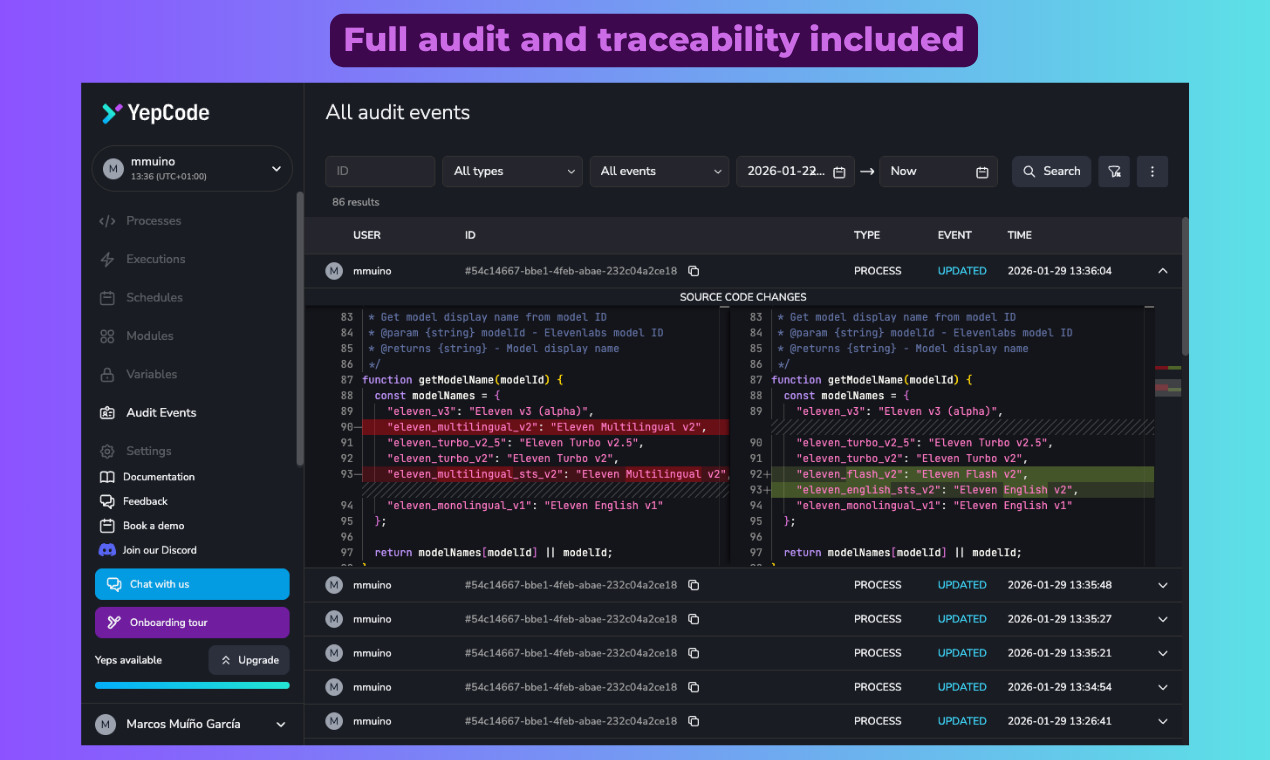Screen dimensions: 1270x760
Task: Expand the 13:35:48 audit event row
Action: pyautogui.click(x=1162, y=585)
